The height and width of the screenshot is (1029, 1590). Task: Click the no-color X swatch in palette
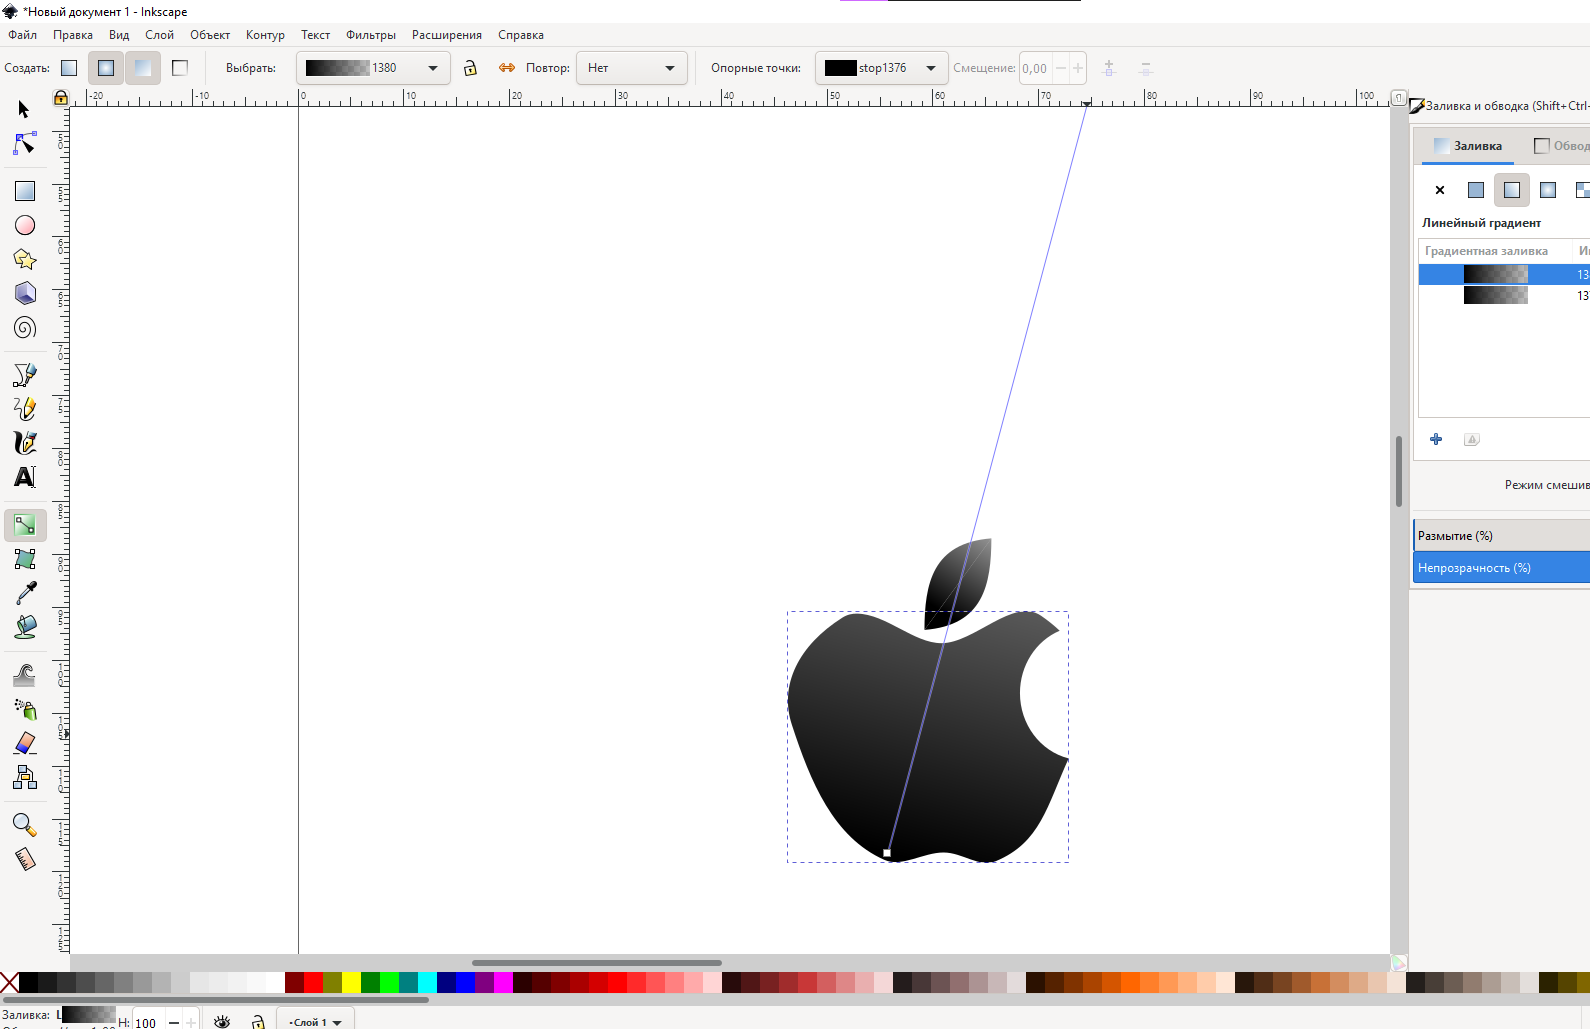click(9, 982)
